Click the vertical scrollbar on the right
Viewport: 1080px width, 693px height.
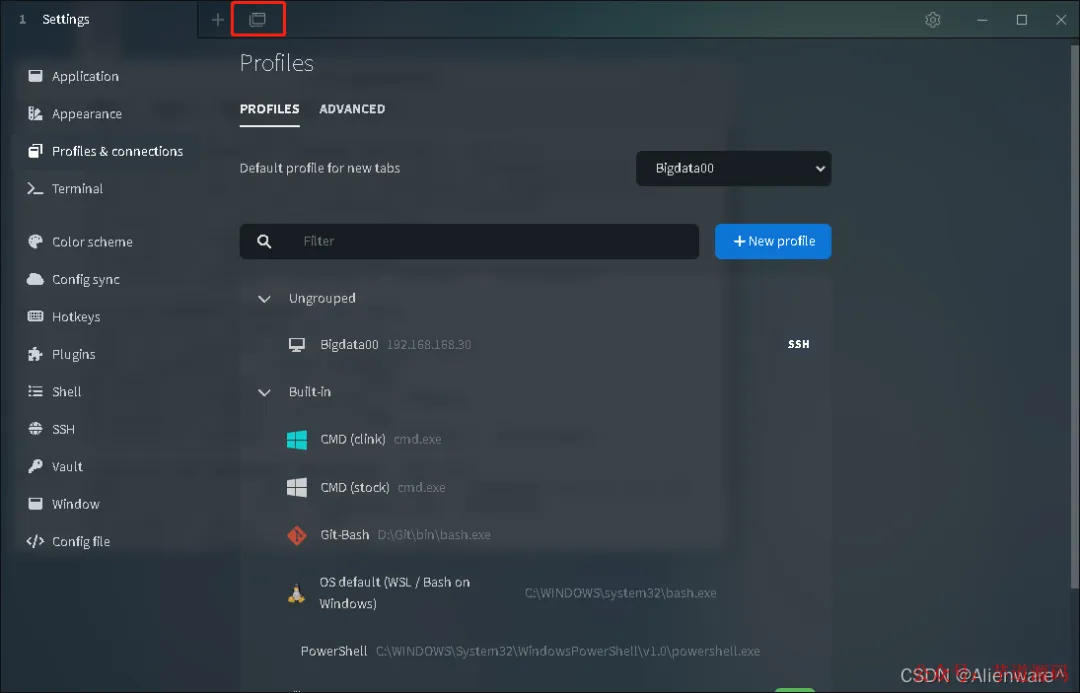point(1075,316)
